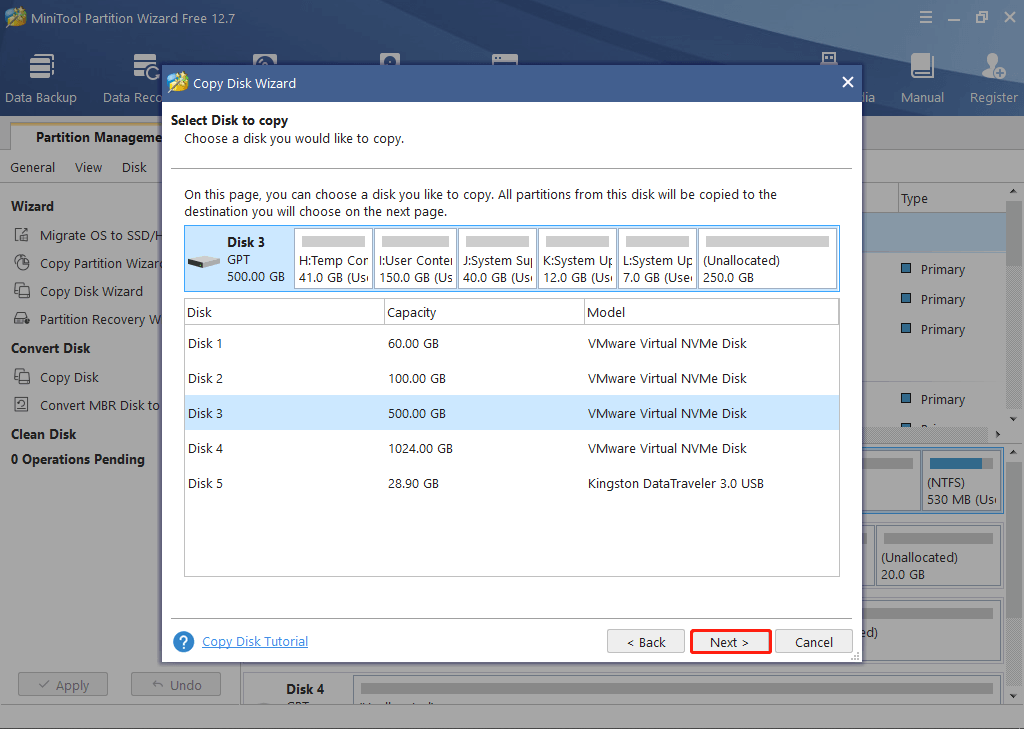Click the 1024.00 GB capacity cell

coord(421,448)
